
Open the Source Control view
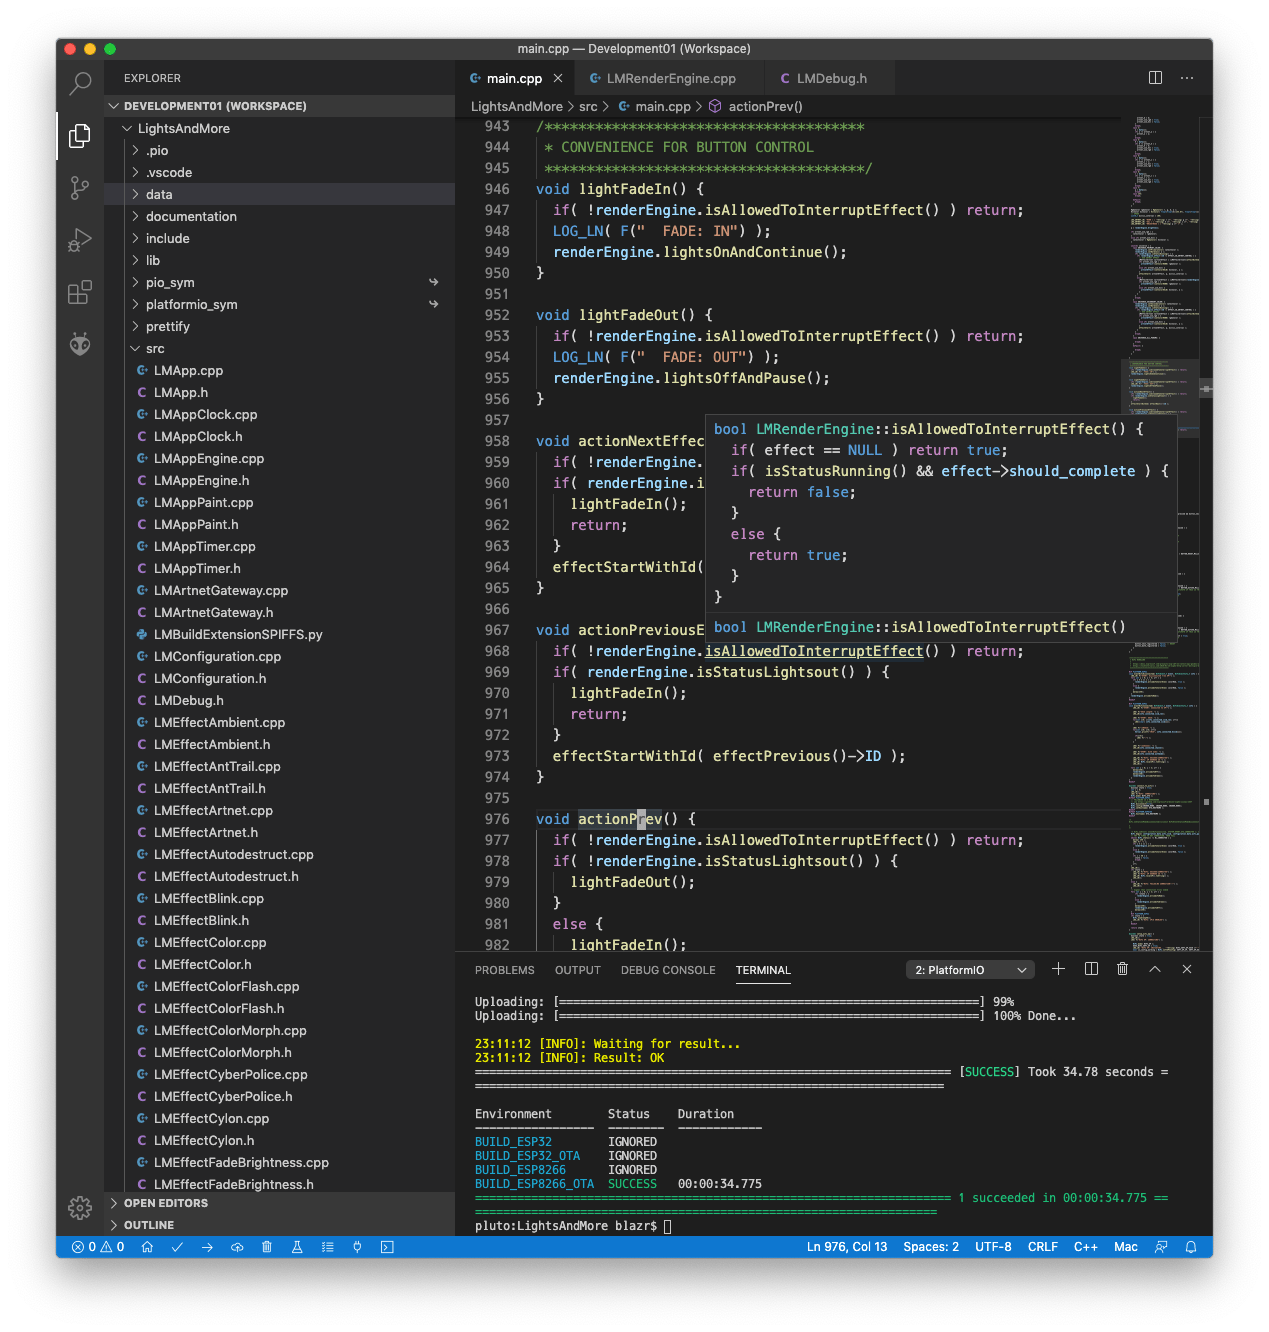(80, 187)
